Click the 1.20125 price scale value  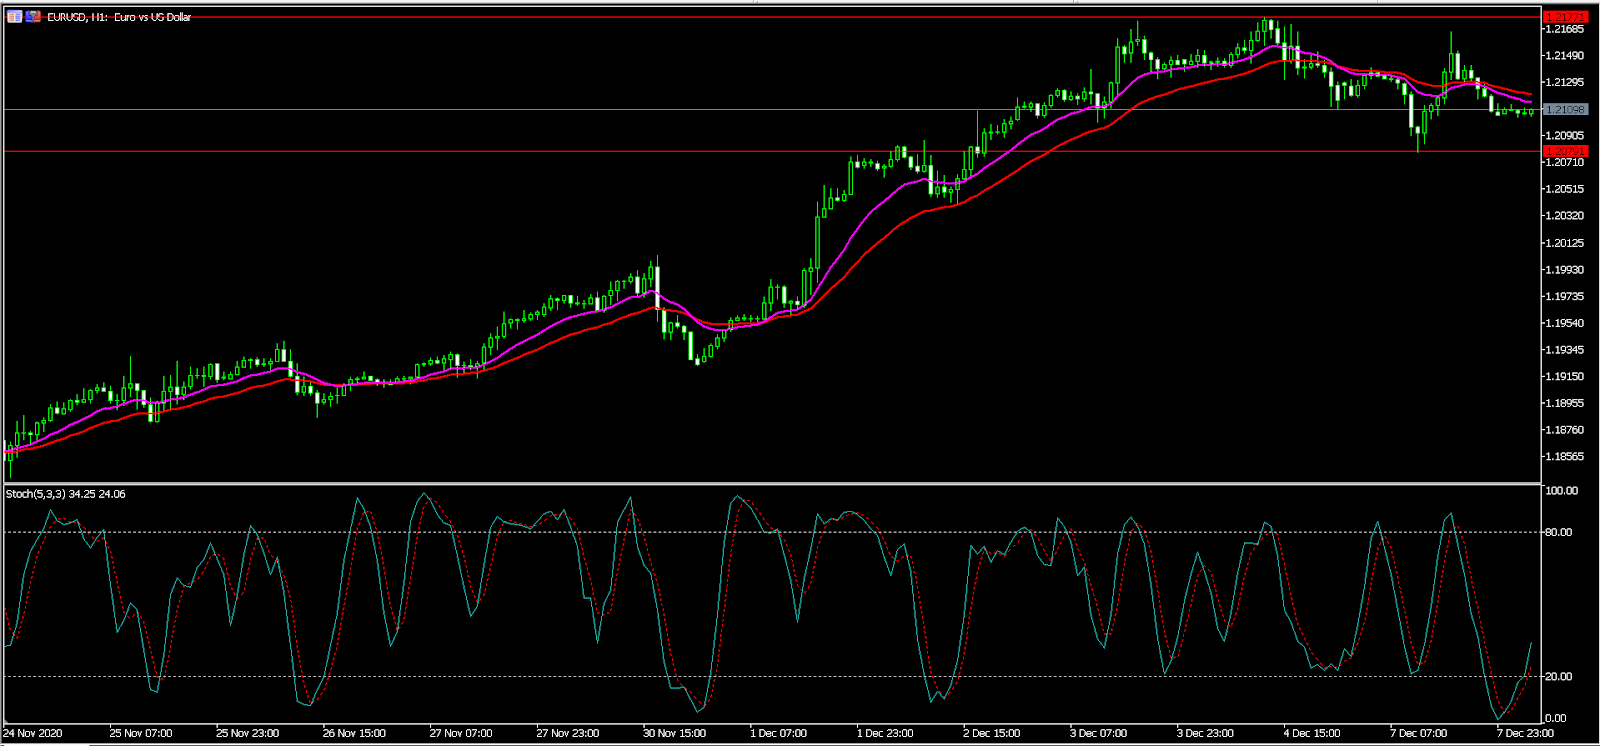pos(1565,243)
